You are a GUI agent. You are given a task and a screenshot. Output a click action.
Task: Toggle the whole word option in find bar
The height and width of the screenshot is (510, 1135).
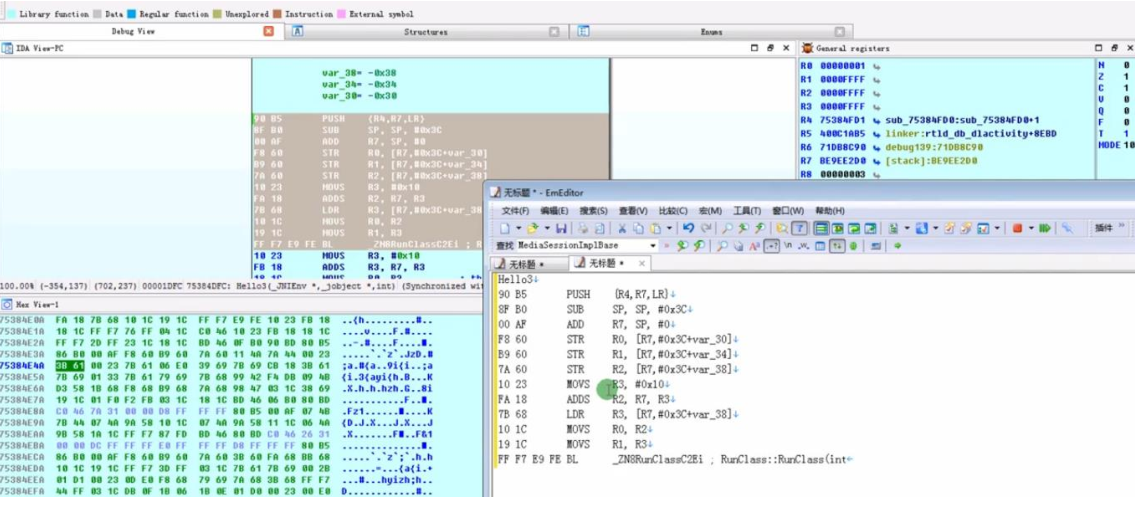(803, 246)
